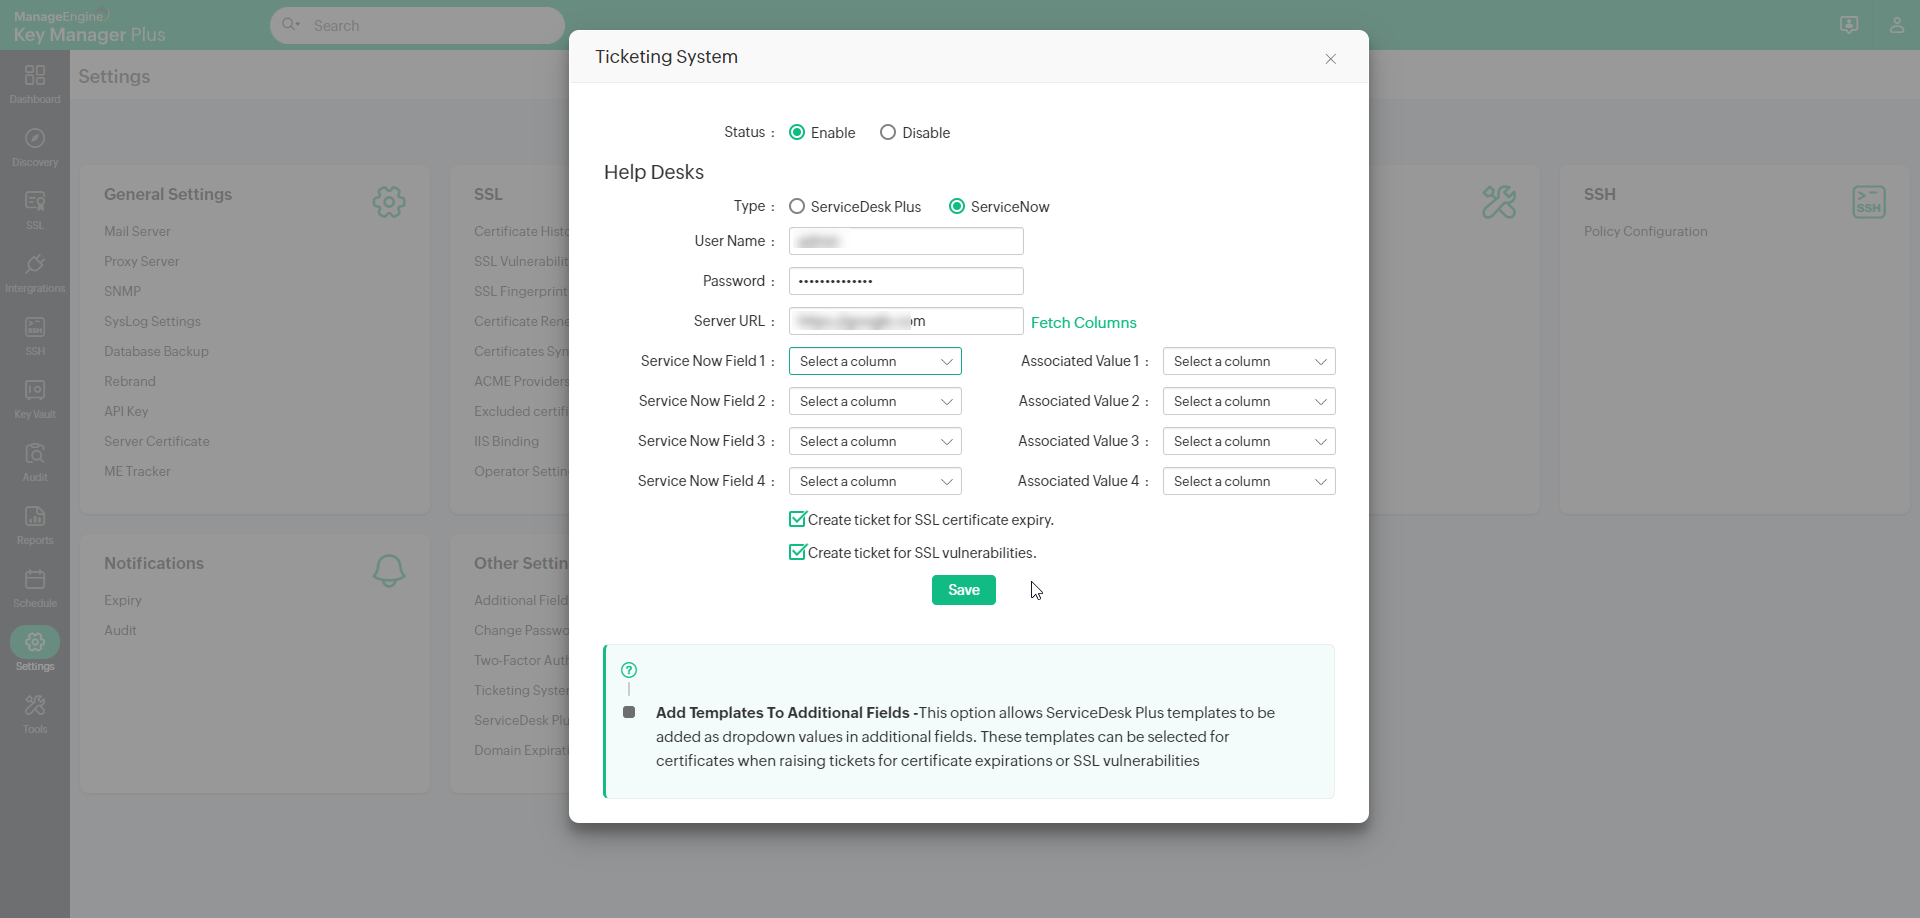
Task: Open the Tools sidebar icon
Action: pos(35,705)
